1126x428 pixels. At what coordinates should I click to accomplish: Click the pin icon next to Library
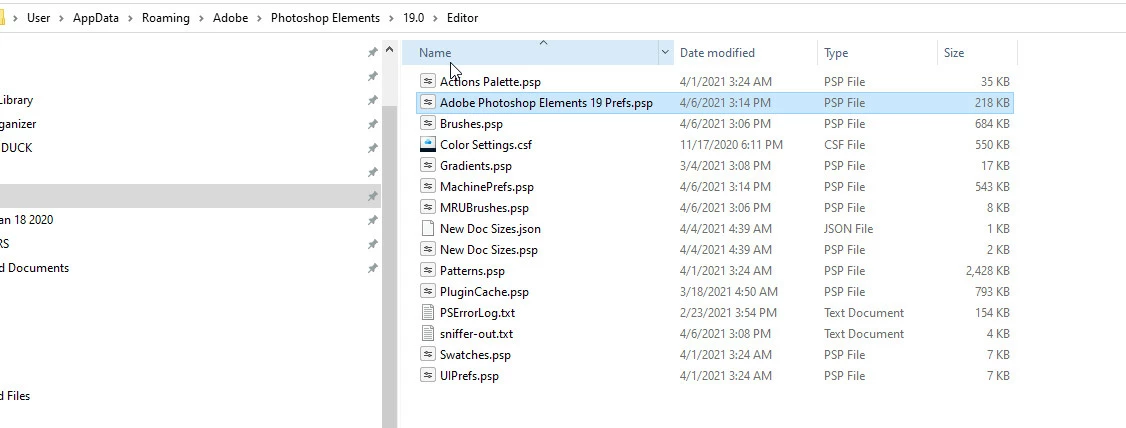pos(373,101)
